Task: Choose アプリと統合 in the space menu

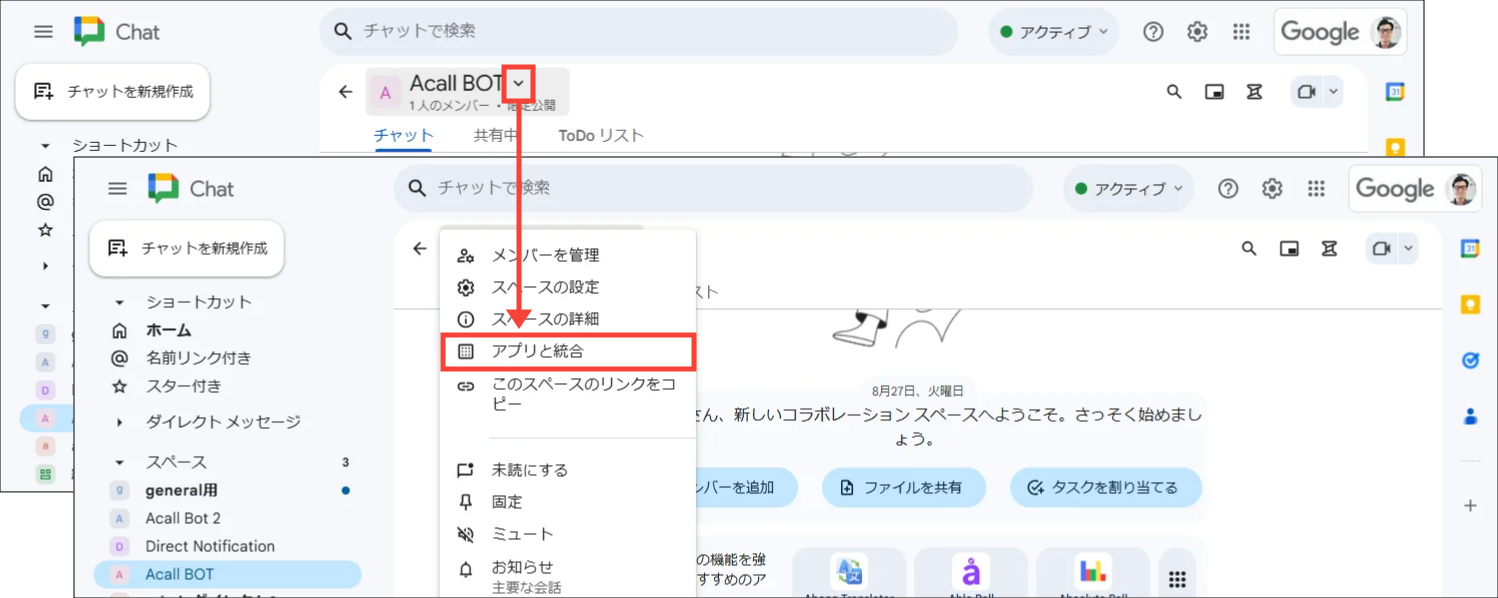Action: pos(568,351)
